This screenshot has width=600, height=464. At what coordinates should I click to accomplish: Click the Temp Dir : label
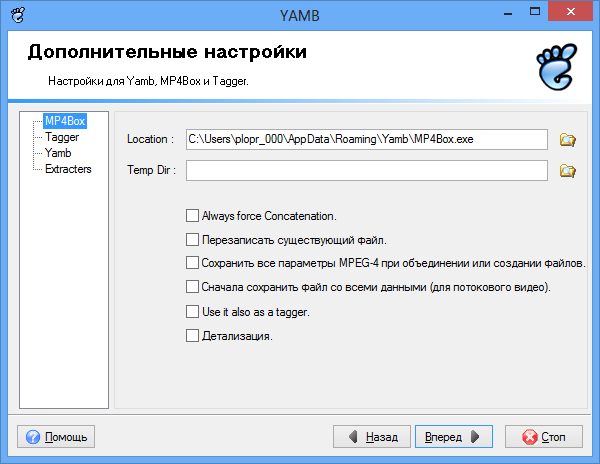coord(151,170)
